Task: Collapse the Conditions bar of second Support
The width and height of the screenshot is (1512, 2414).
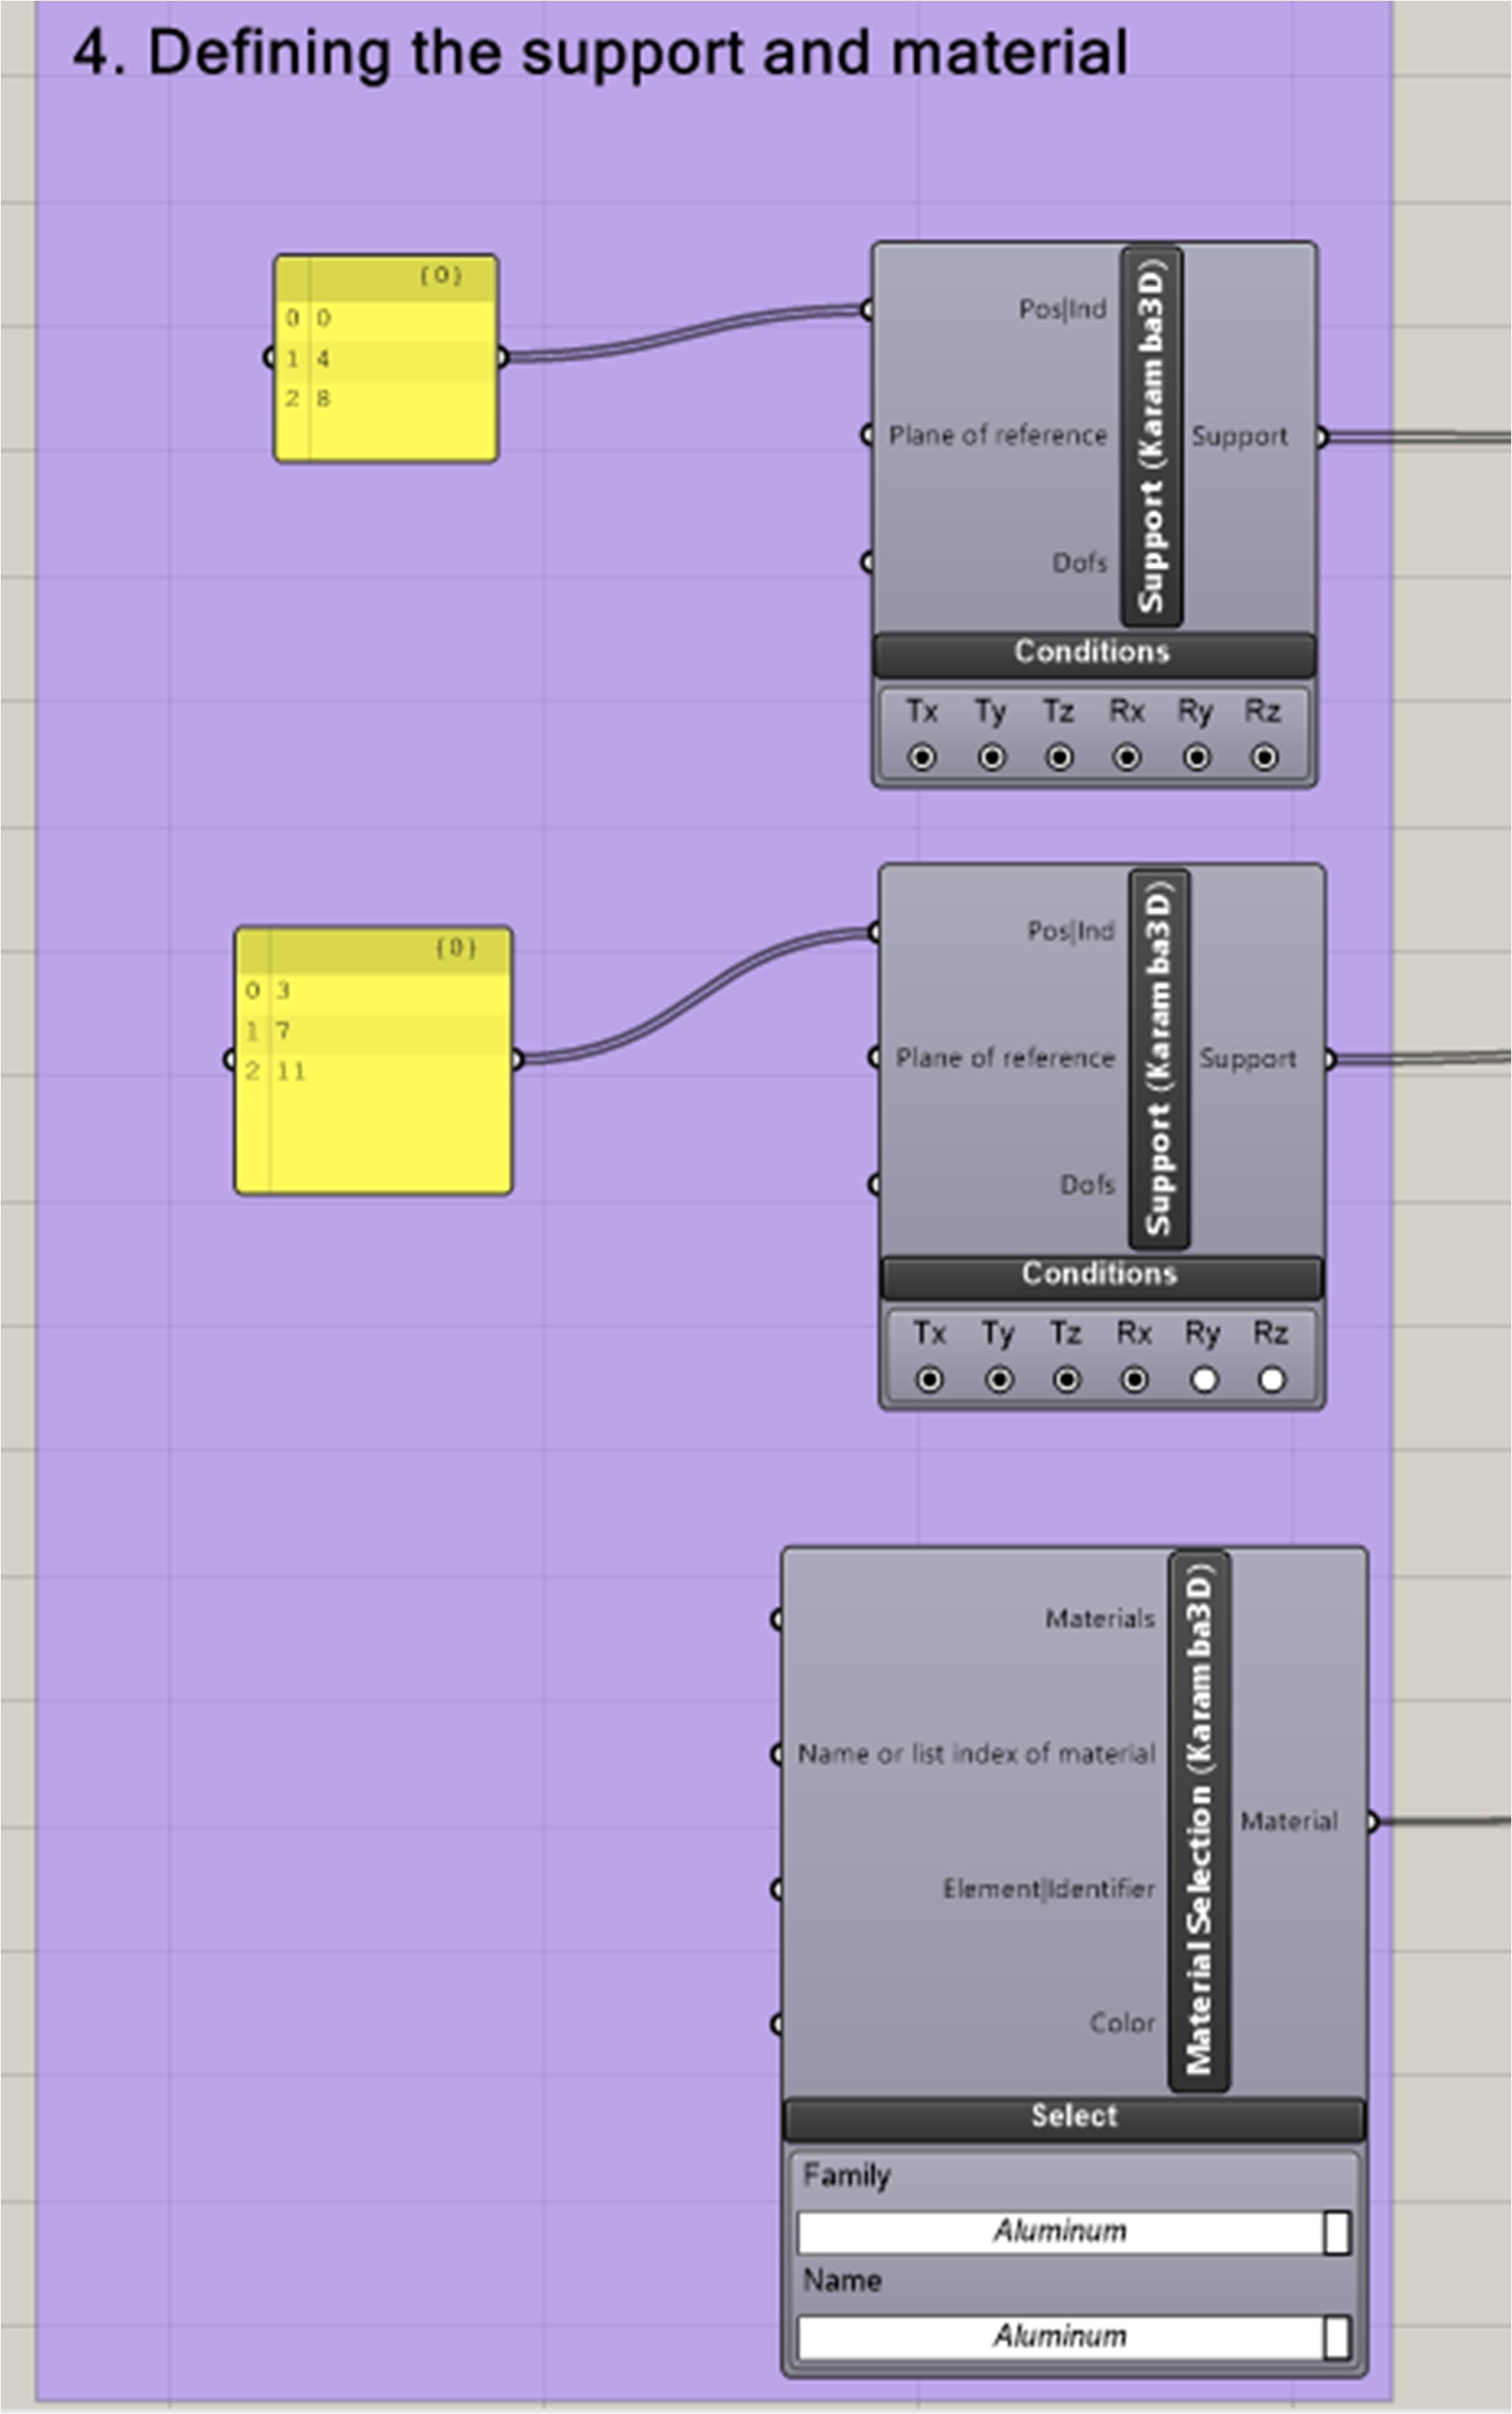Action: (x=1100, y=1274)
